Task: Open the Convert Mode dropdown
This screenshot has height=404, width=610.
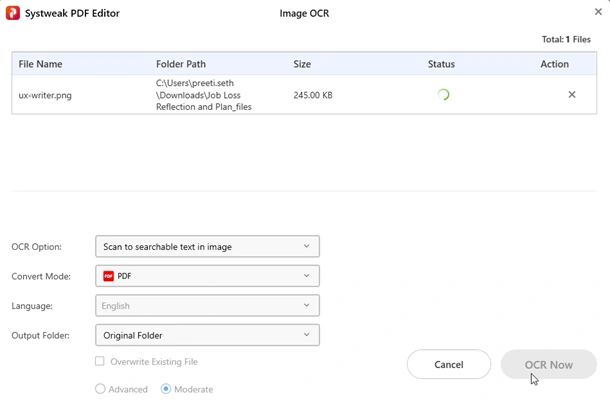Action: click(207, 276)
